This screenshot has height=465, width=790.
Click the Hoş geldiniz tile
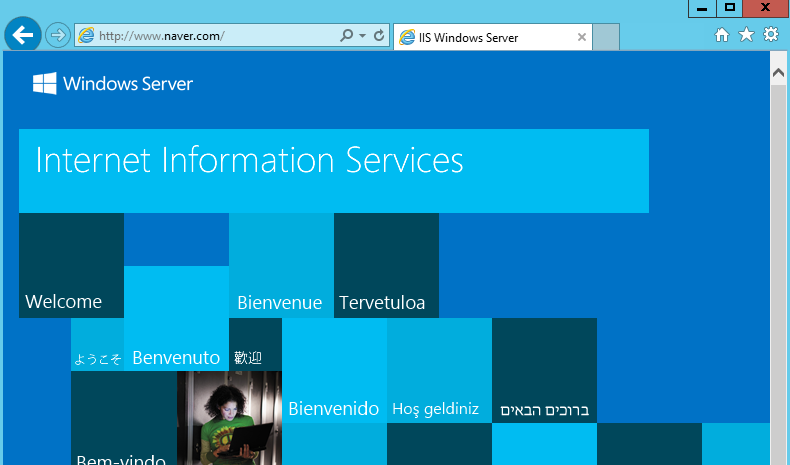coord(439,371)
